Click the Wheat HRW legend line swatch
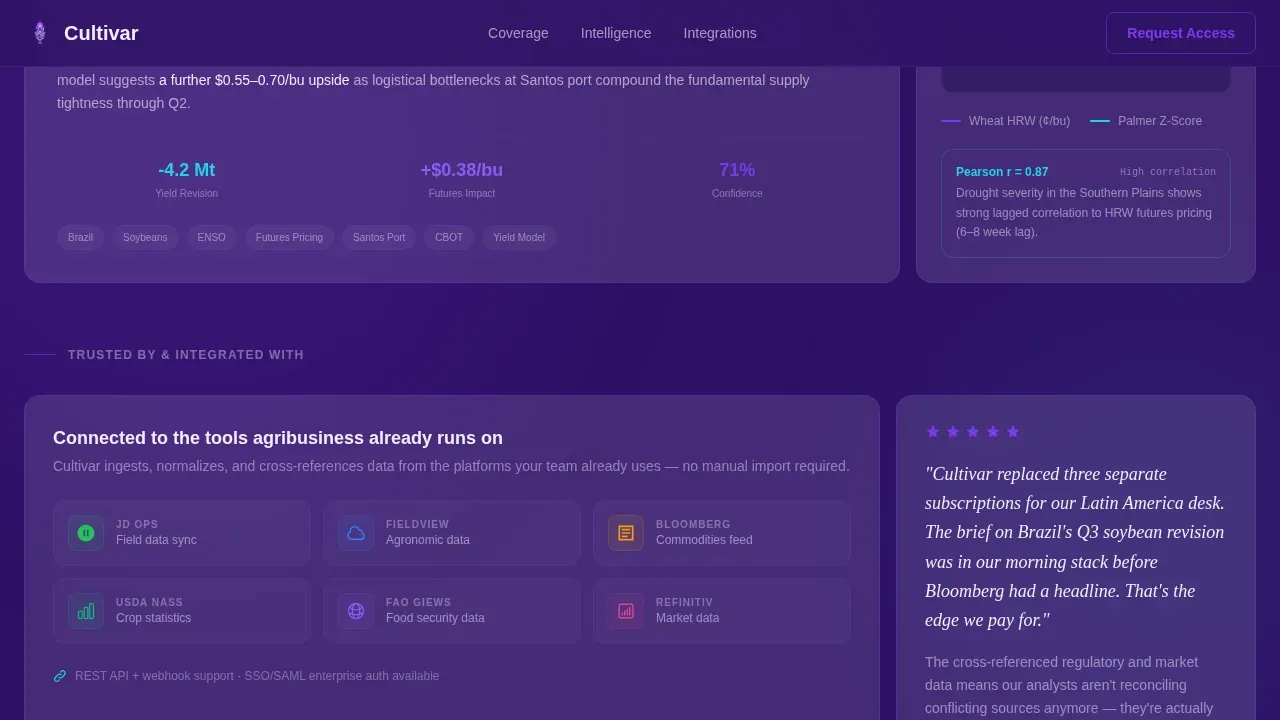 click(x=951, y=121)
